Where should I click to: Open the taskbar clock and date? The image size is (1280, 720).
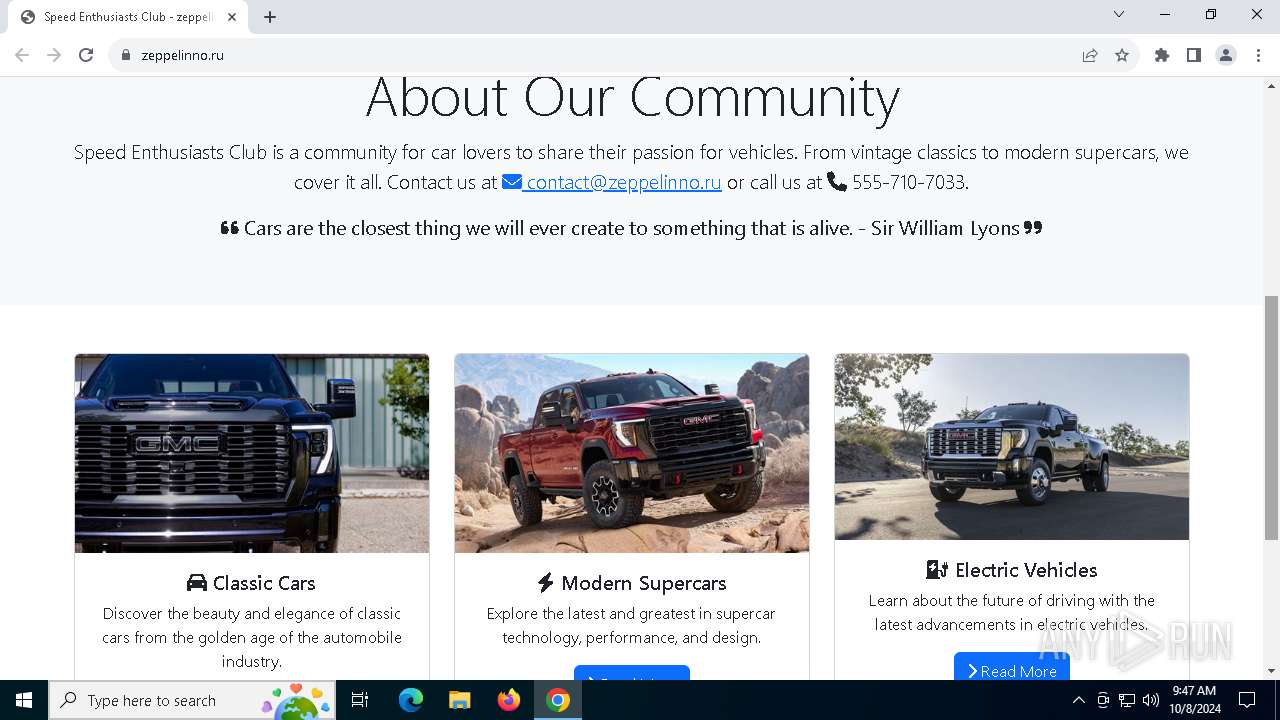tap(1194, 700)
